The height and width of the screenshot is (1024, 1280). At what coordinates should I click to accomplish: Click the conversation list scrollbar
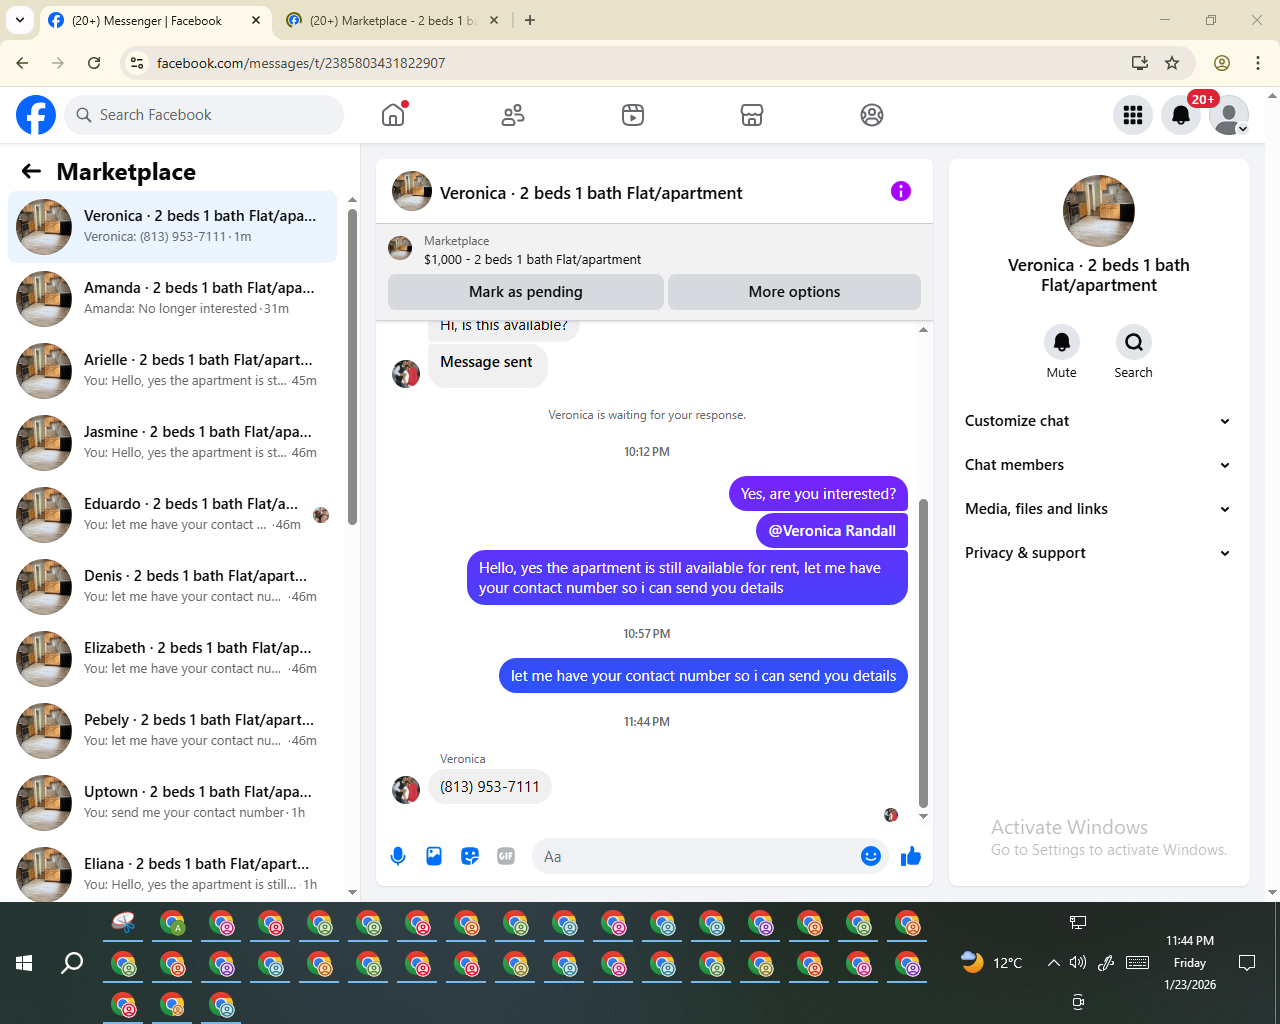tap(352, 366)
